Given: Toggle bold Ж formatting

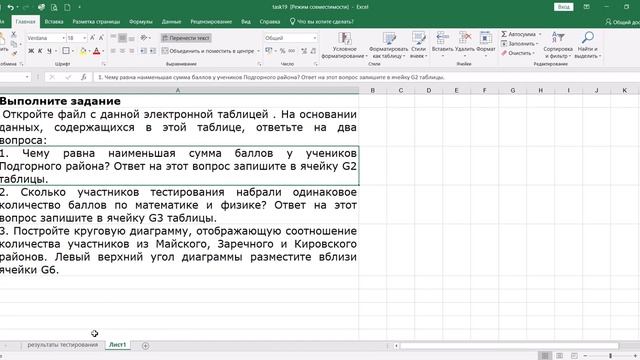Looking at the screenshot, I should (31, 51).
